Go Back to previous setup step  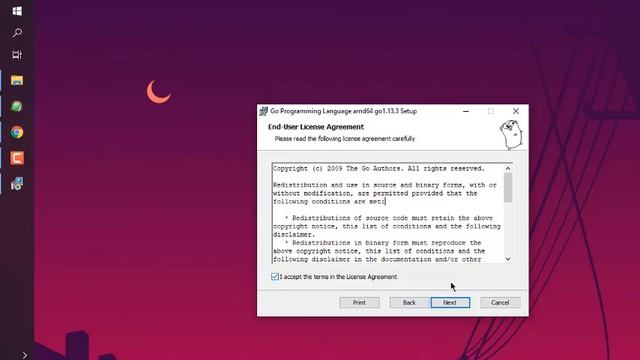[x=409, y=302]
